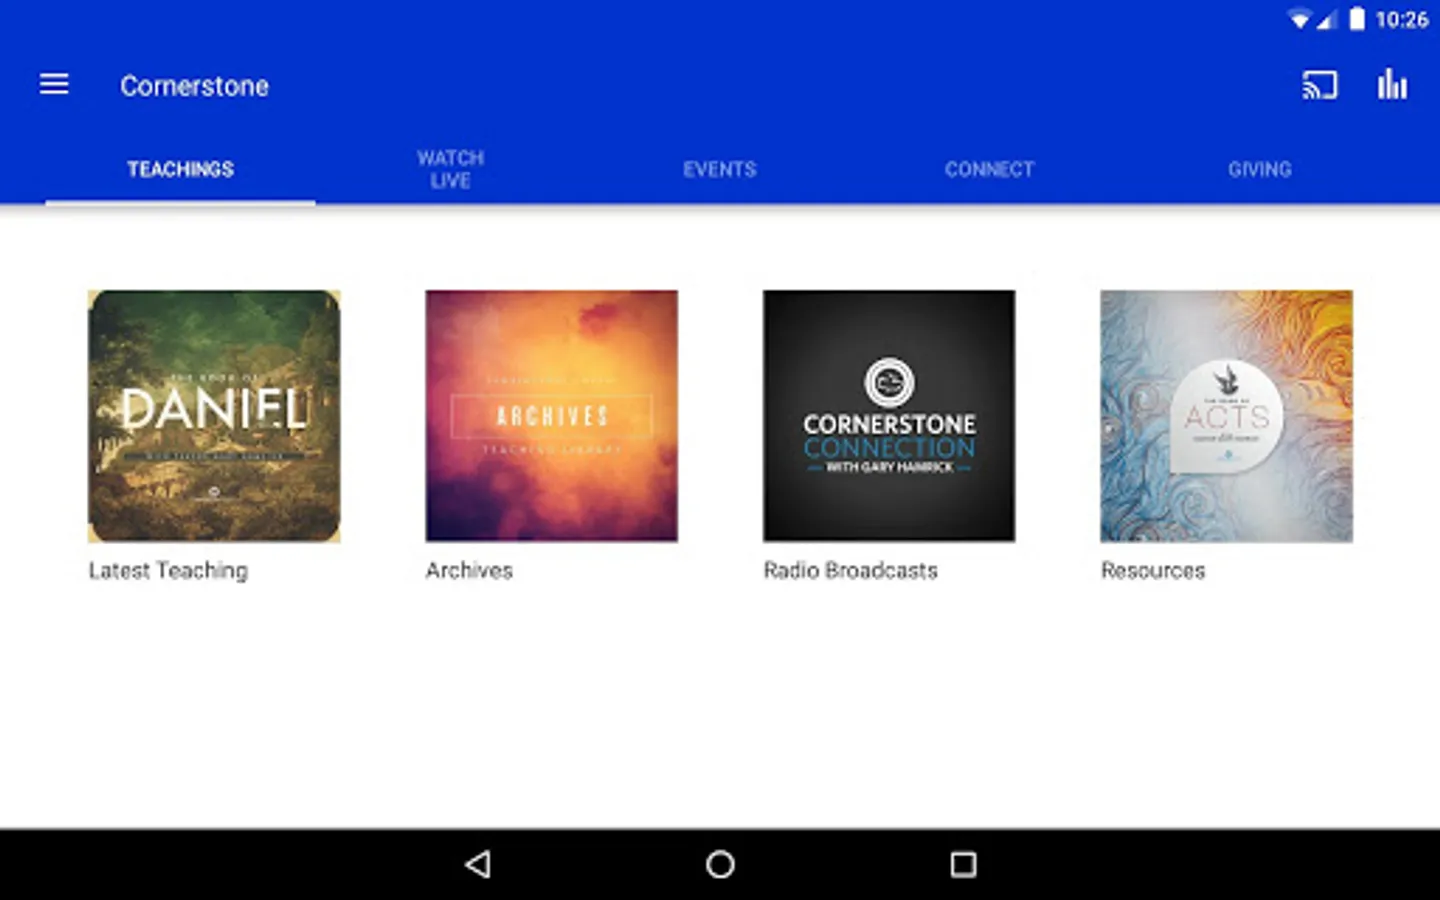Screen dimensions: 1440x900
Task: Tap the cell signal status icon
Action: pyautogui.click(x=1327, y=19)
